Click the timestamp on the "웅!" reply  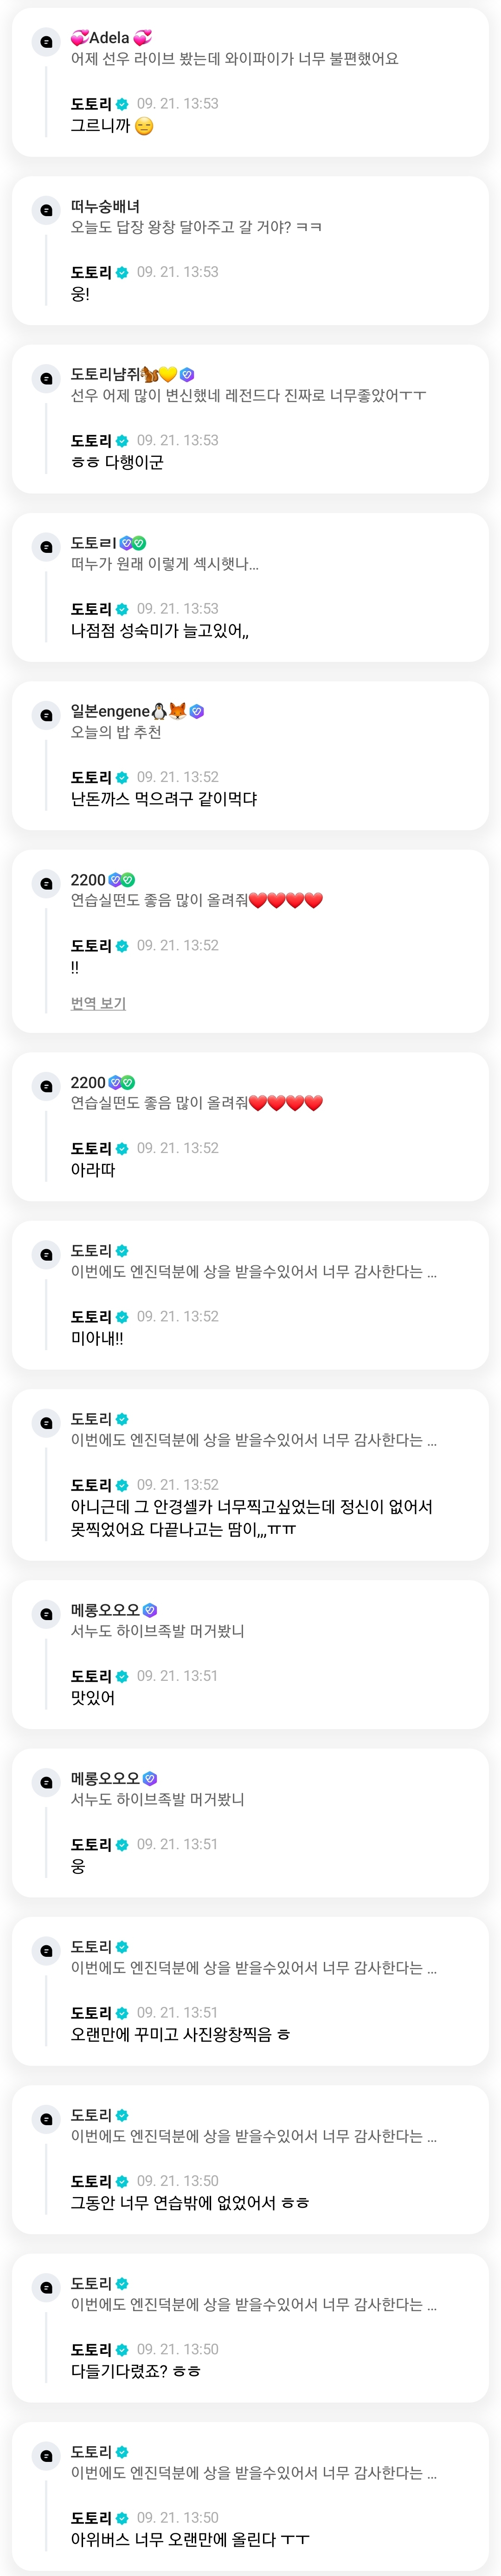(x=177, y=272)
